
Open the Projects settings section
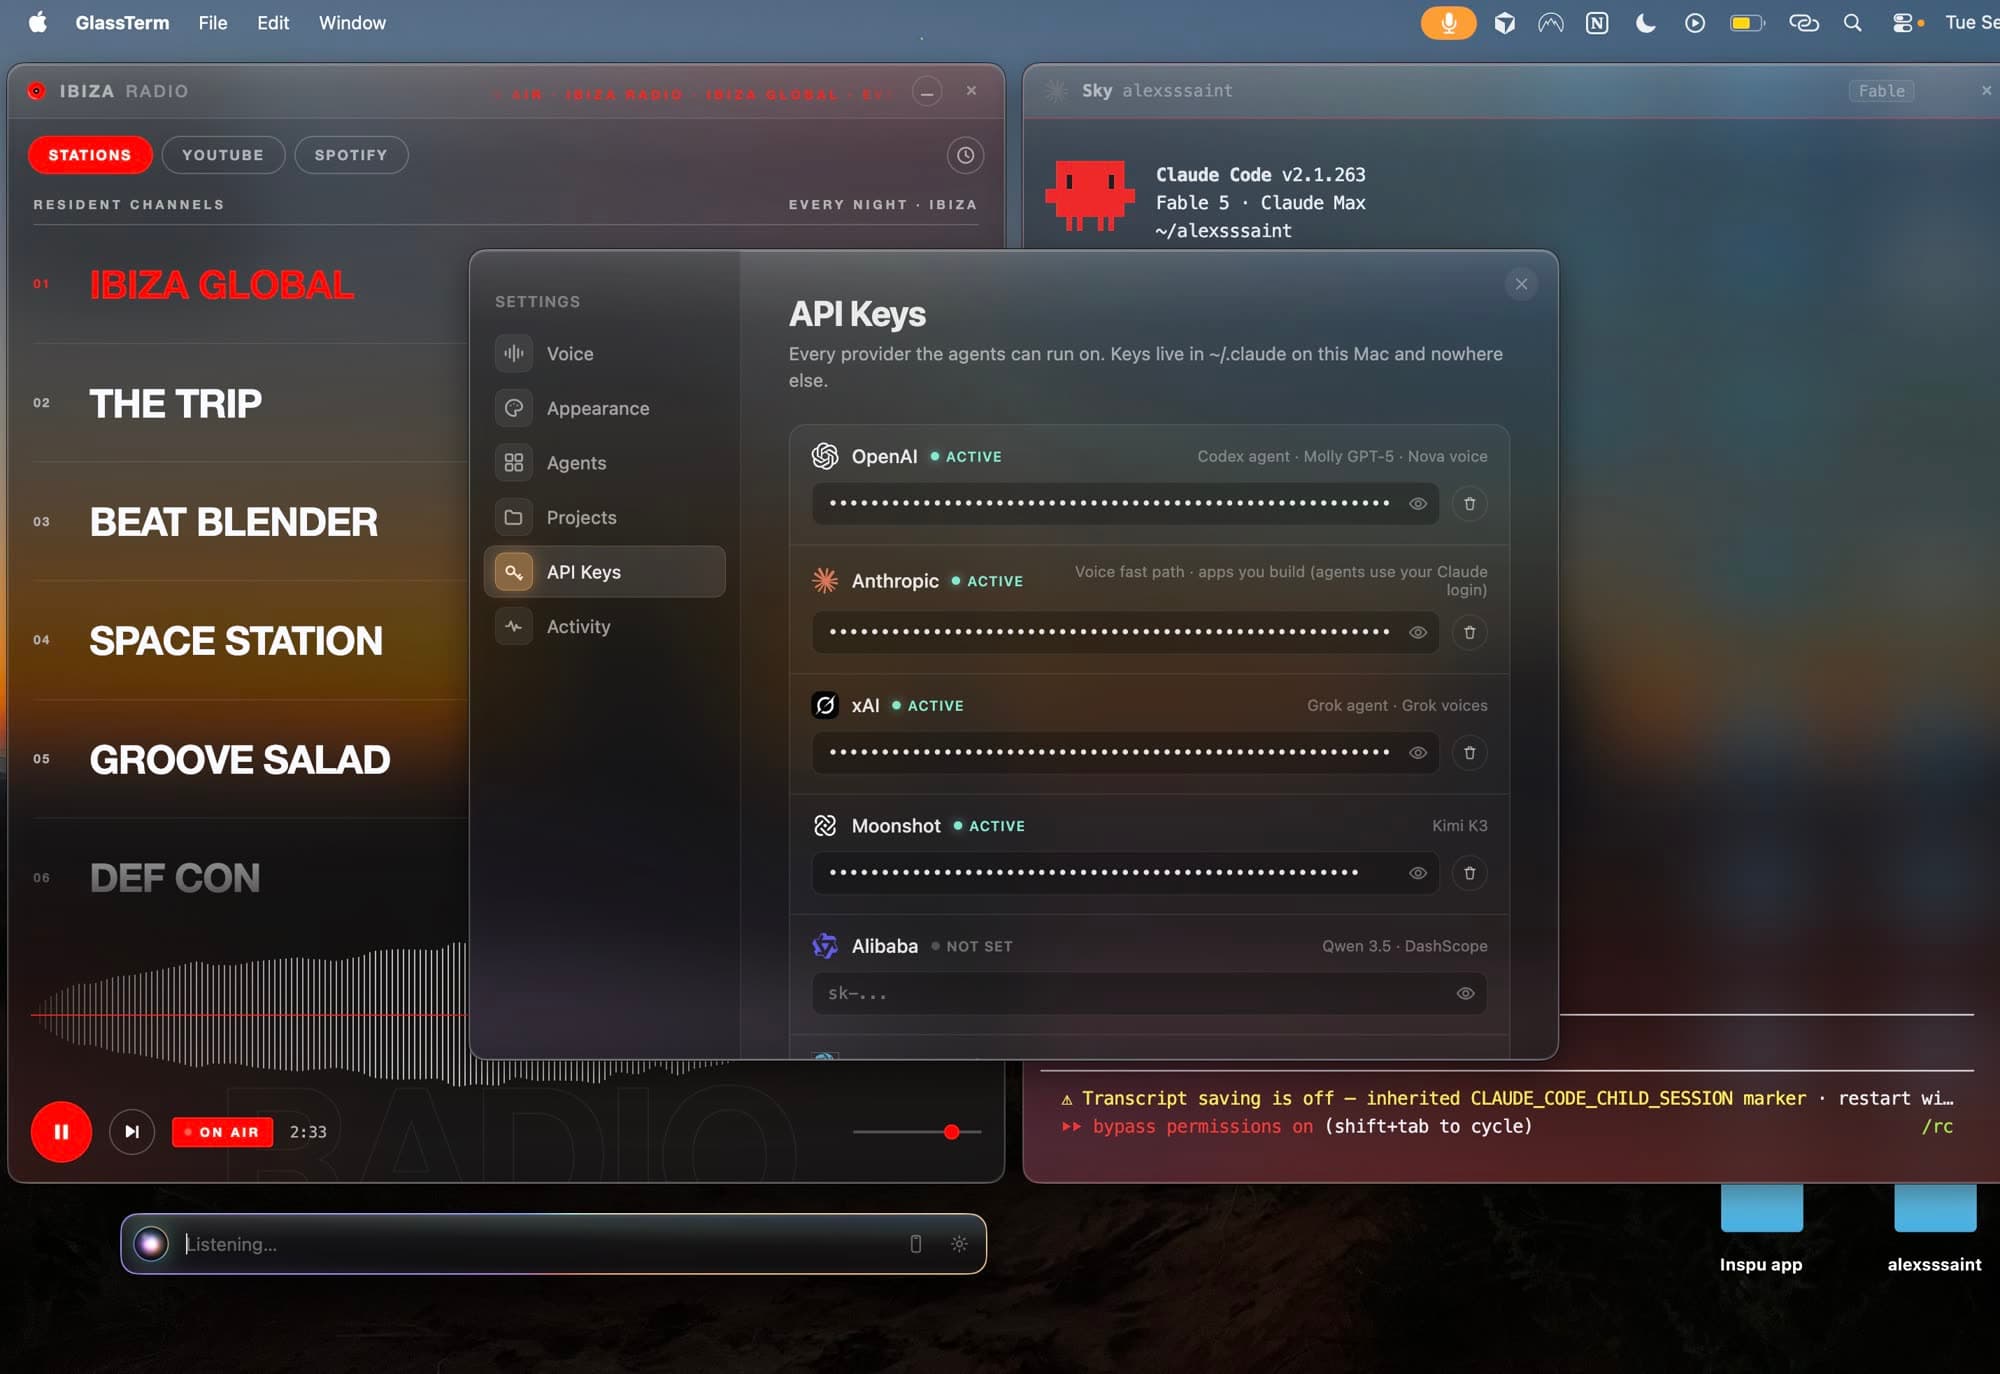pos(604,517)
